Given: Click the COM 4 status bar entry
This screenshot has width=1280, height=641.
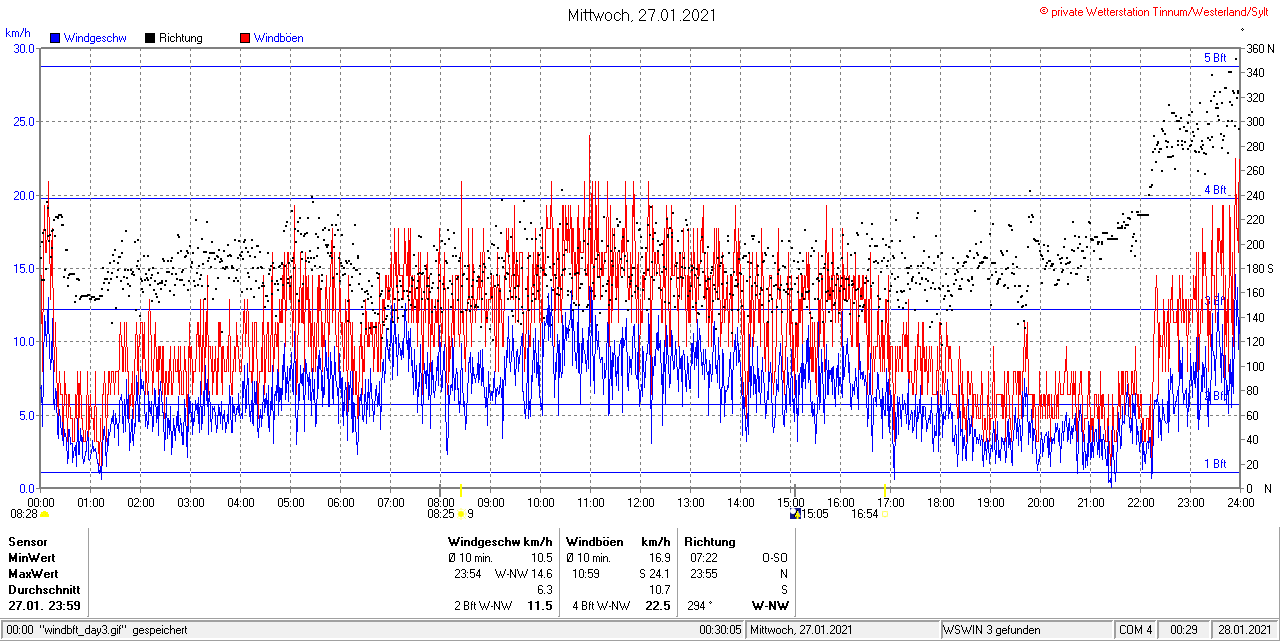Looking at the screenshot, I should [1136, 630].
